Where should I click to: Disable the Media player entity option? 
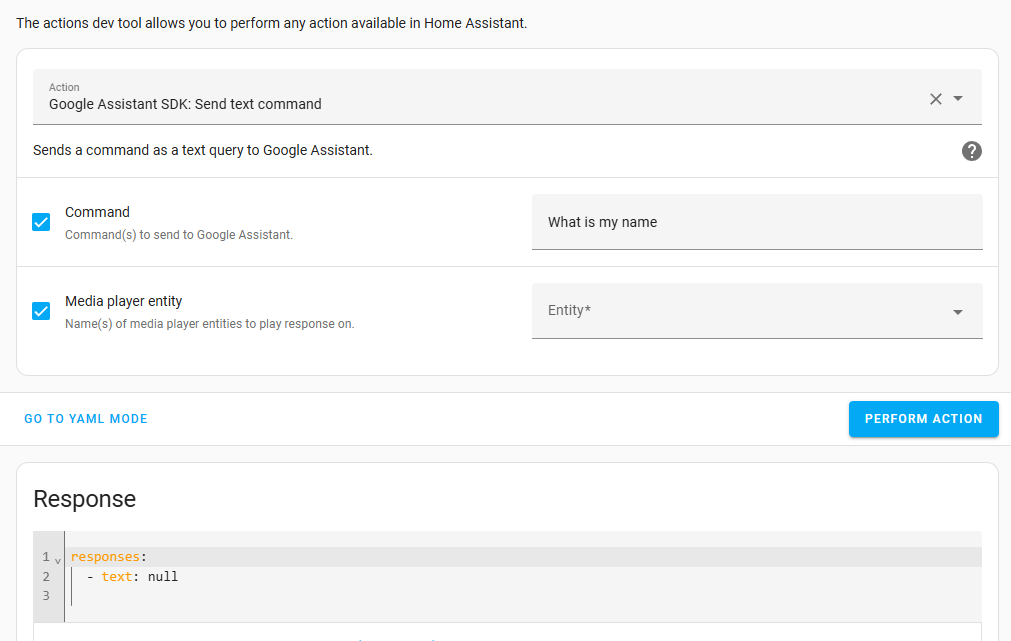(x=40, y=310)
